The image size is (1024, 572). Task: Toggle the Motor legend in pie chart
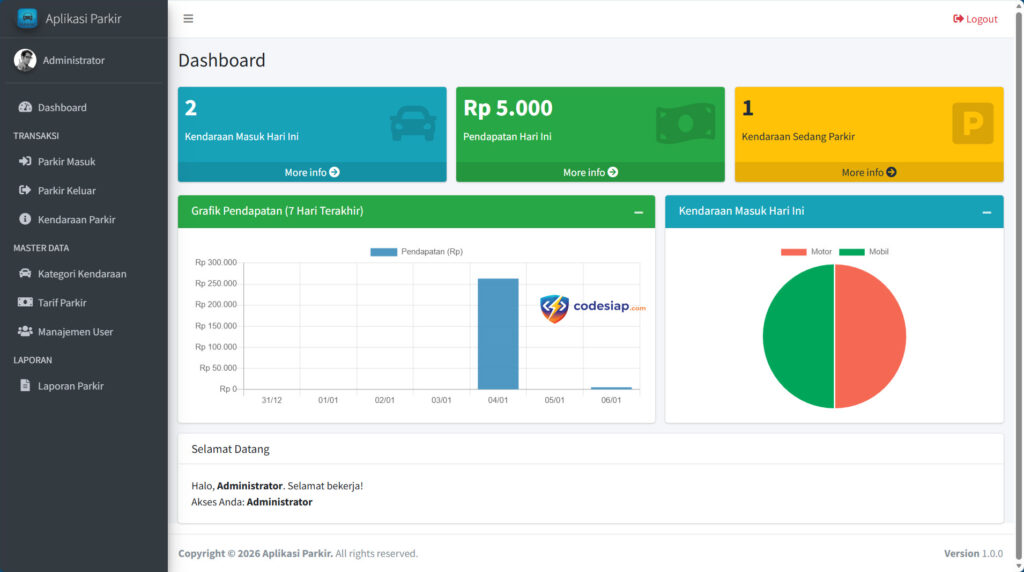pos(806,252)
